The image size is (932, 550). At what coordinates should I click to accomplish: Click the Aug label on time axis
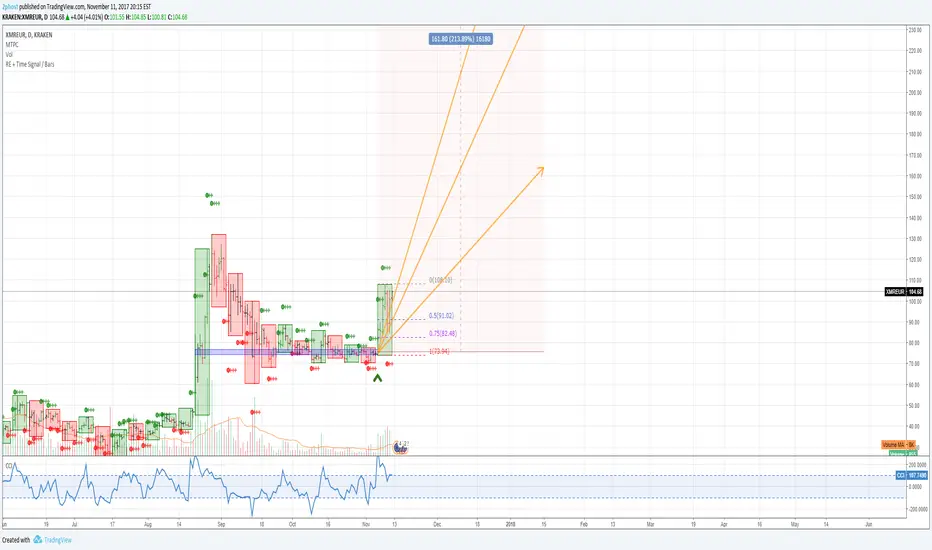click(x=147, y=524)
